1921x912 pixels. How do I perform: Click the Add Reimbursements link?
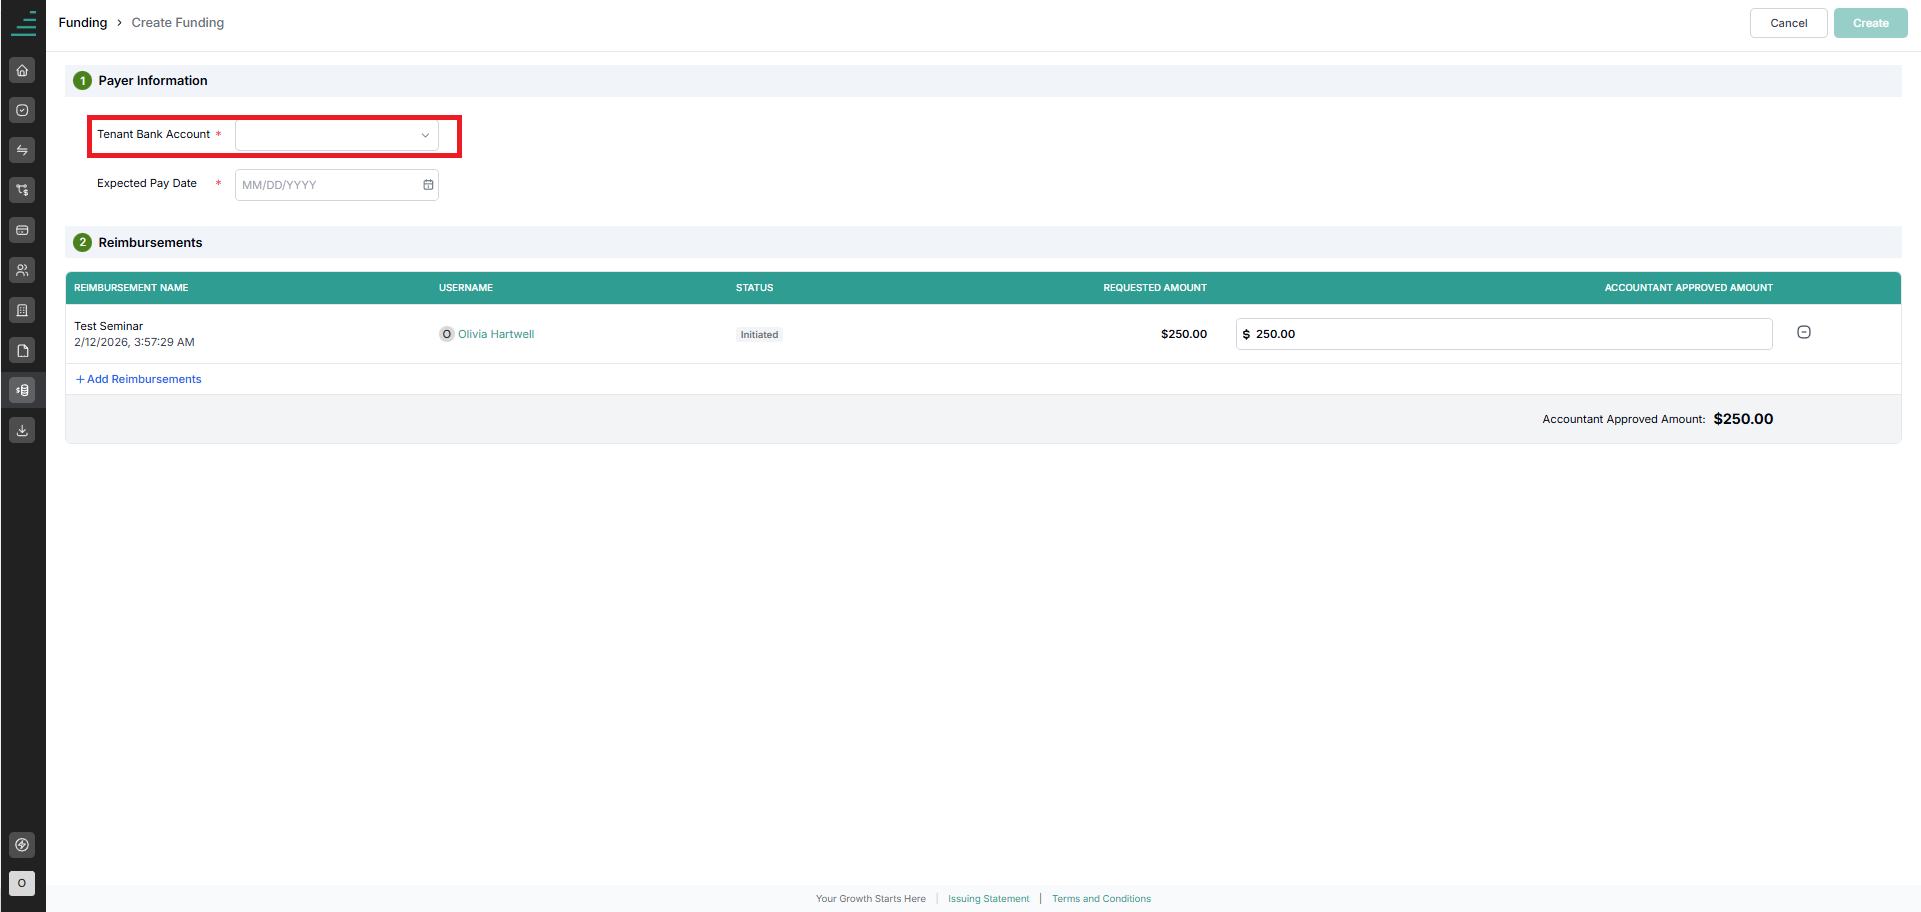click(139, 379)
